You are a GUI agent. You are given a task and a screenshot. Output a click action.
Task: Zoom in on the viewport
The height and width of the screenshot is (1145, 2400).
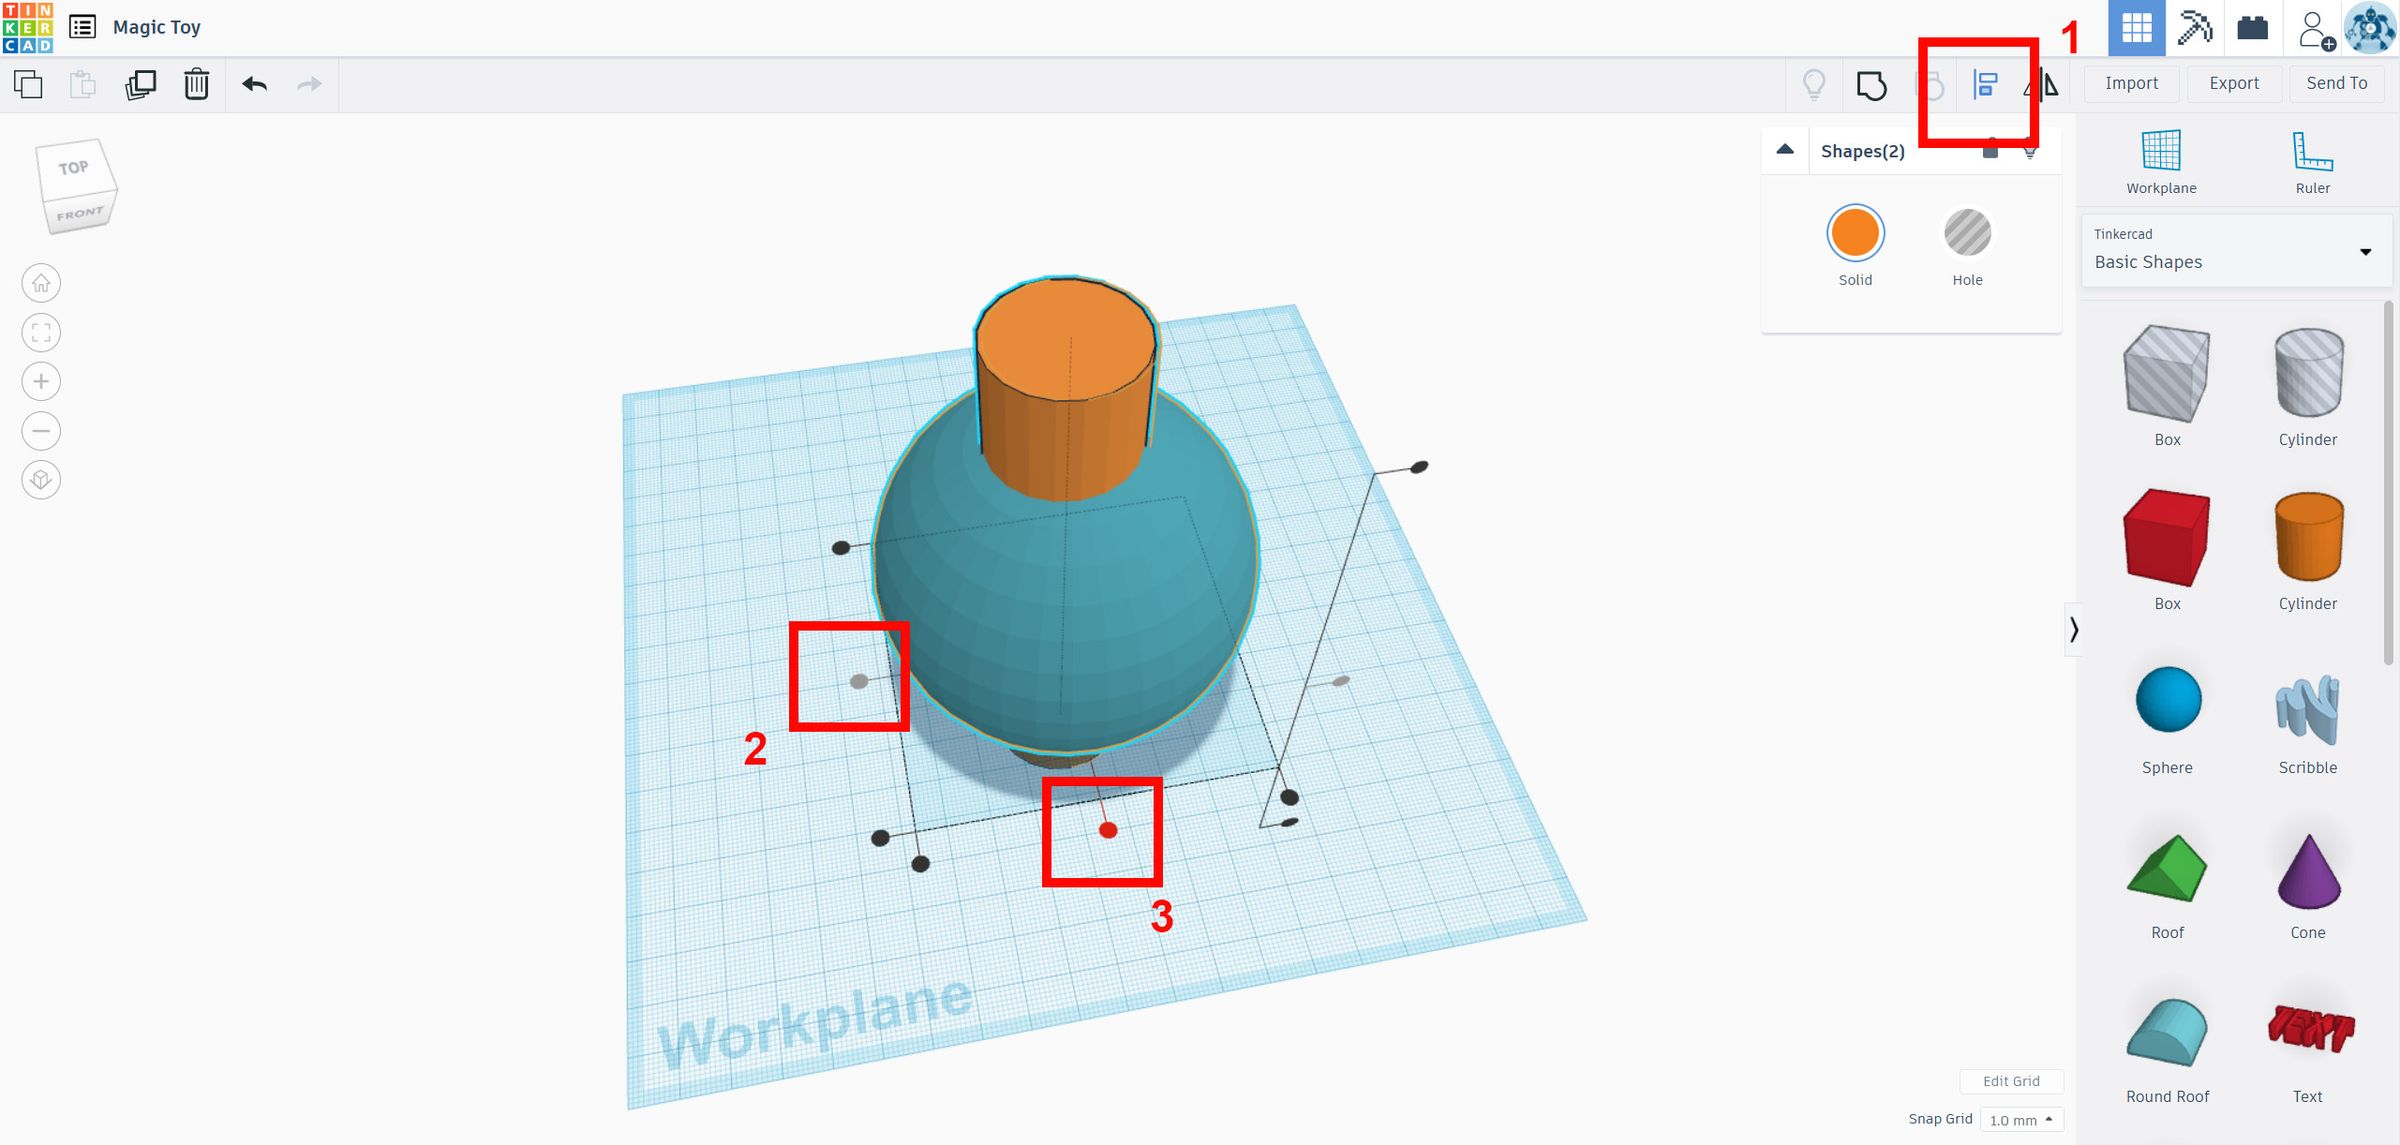coord(41,381)
